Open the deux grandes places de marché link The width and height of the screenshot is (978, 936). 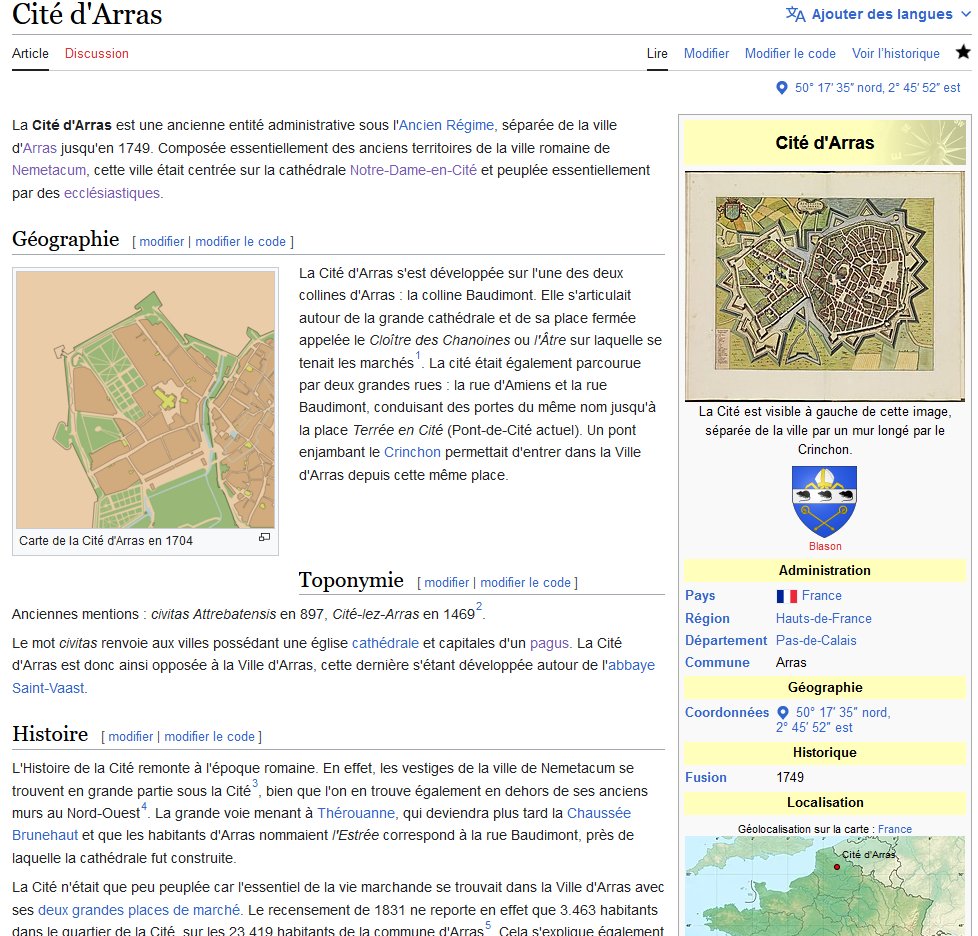pos(138,910)
